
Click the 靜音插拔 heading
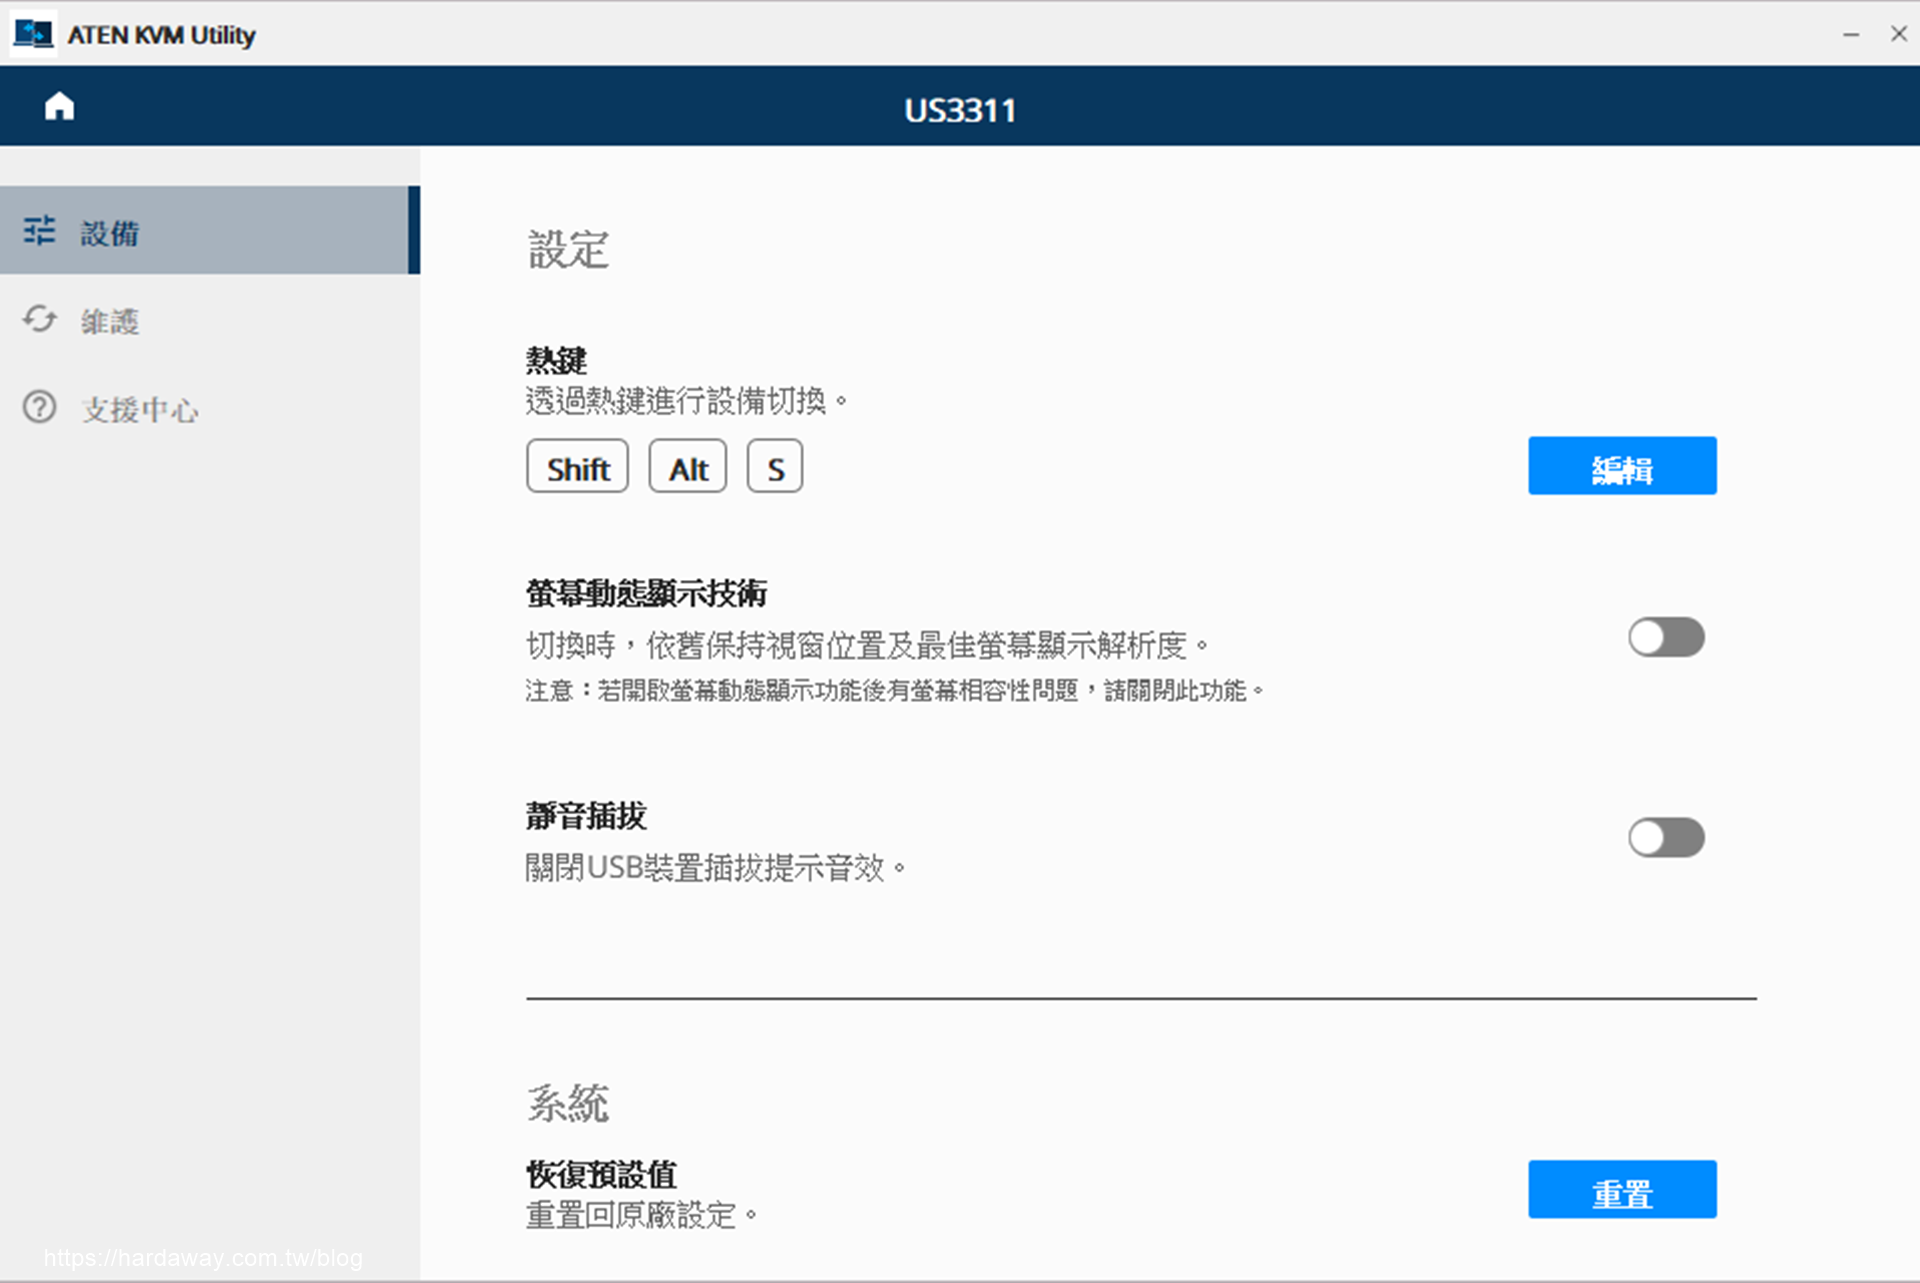pos(586,816)
